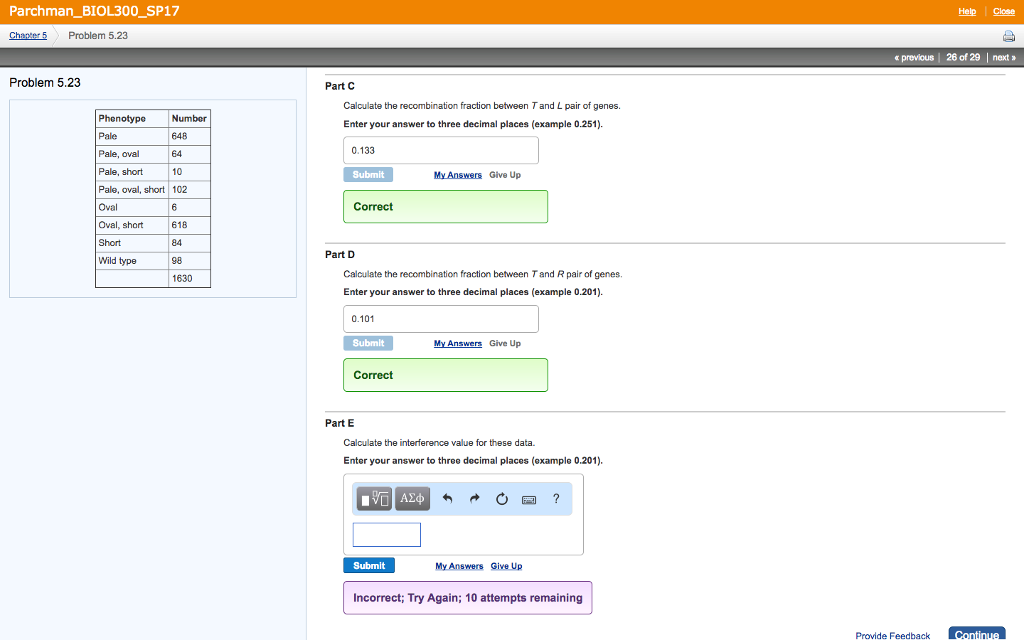The image size is (1024, 640).
Task: Click Give Up under Part E
Action: [x=506, y=566]
